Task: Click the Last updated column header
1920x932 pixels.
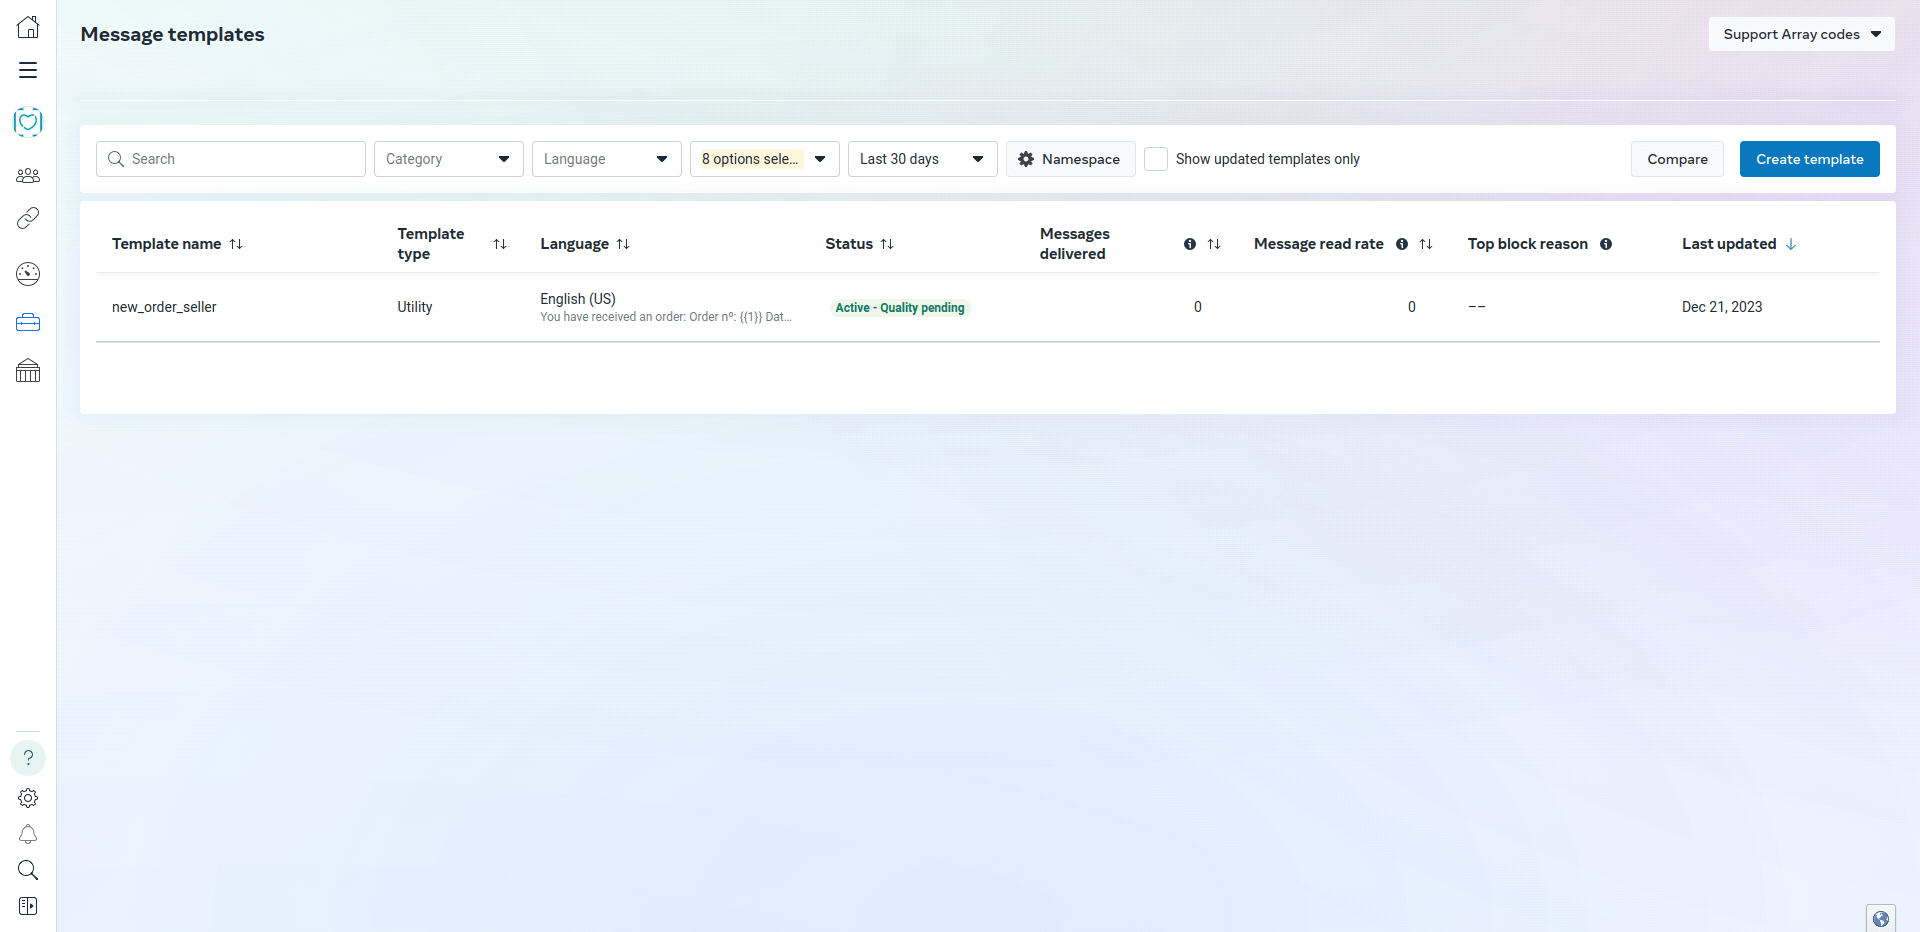Action: pos(1729,244)
